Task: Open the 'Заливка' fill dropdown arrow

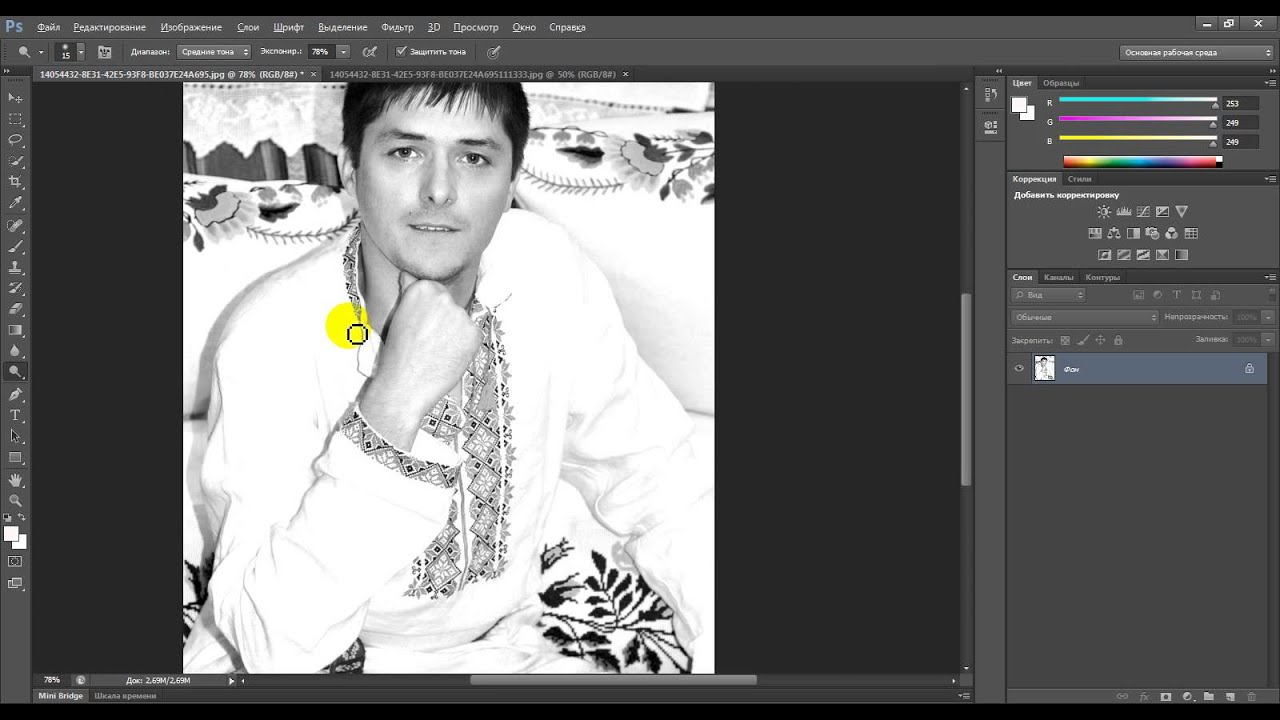Action: click(x=1268, y=340)
